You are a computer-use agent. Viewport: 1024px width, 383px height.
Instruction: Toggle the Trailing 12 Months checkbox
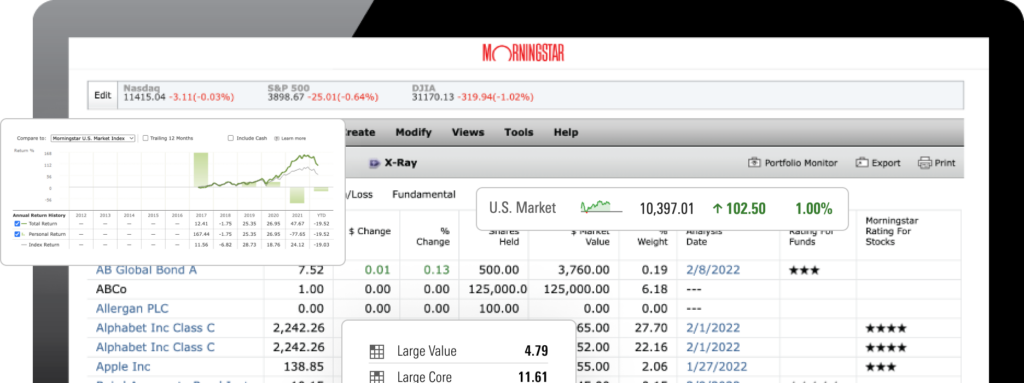(146, 139)
